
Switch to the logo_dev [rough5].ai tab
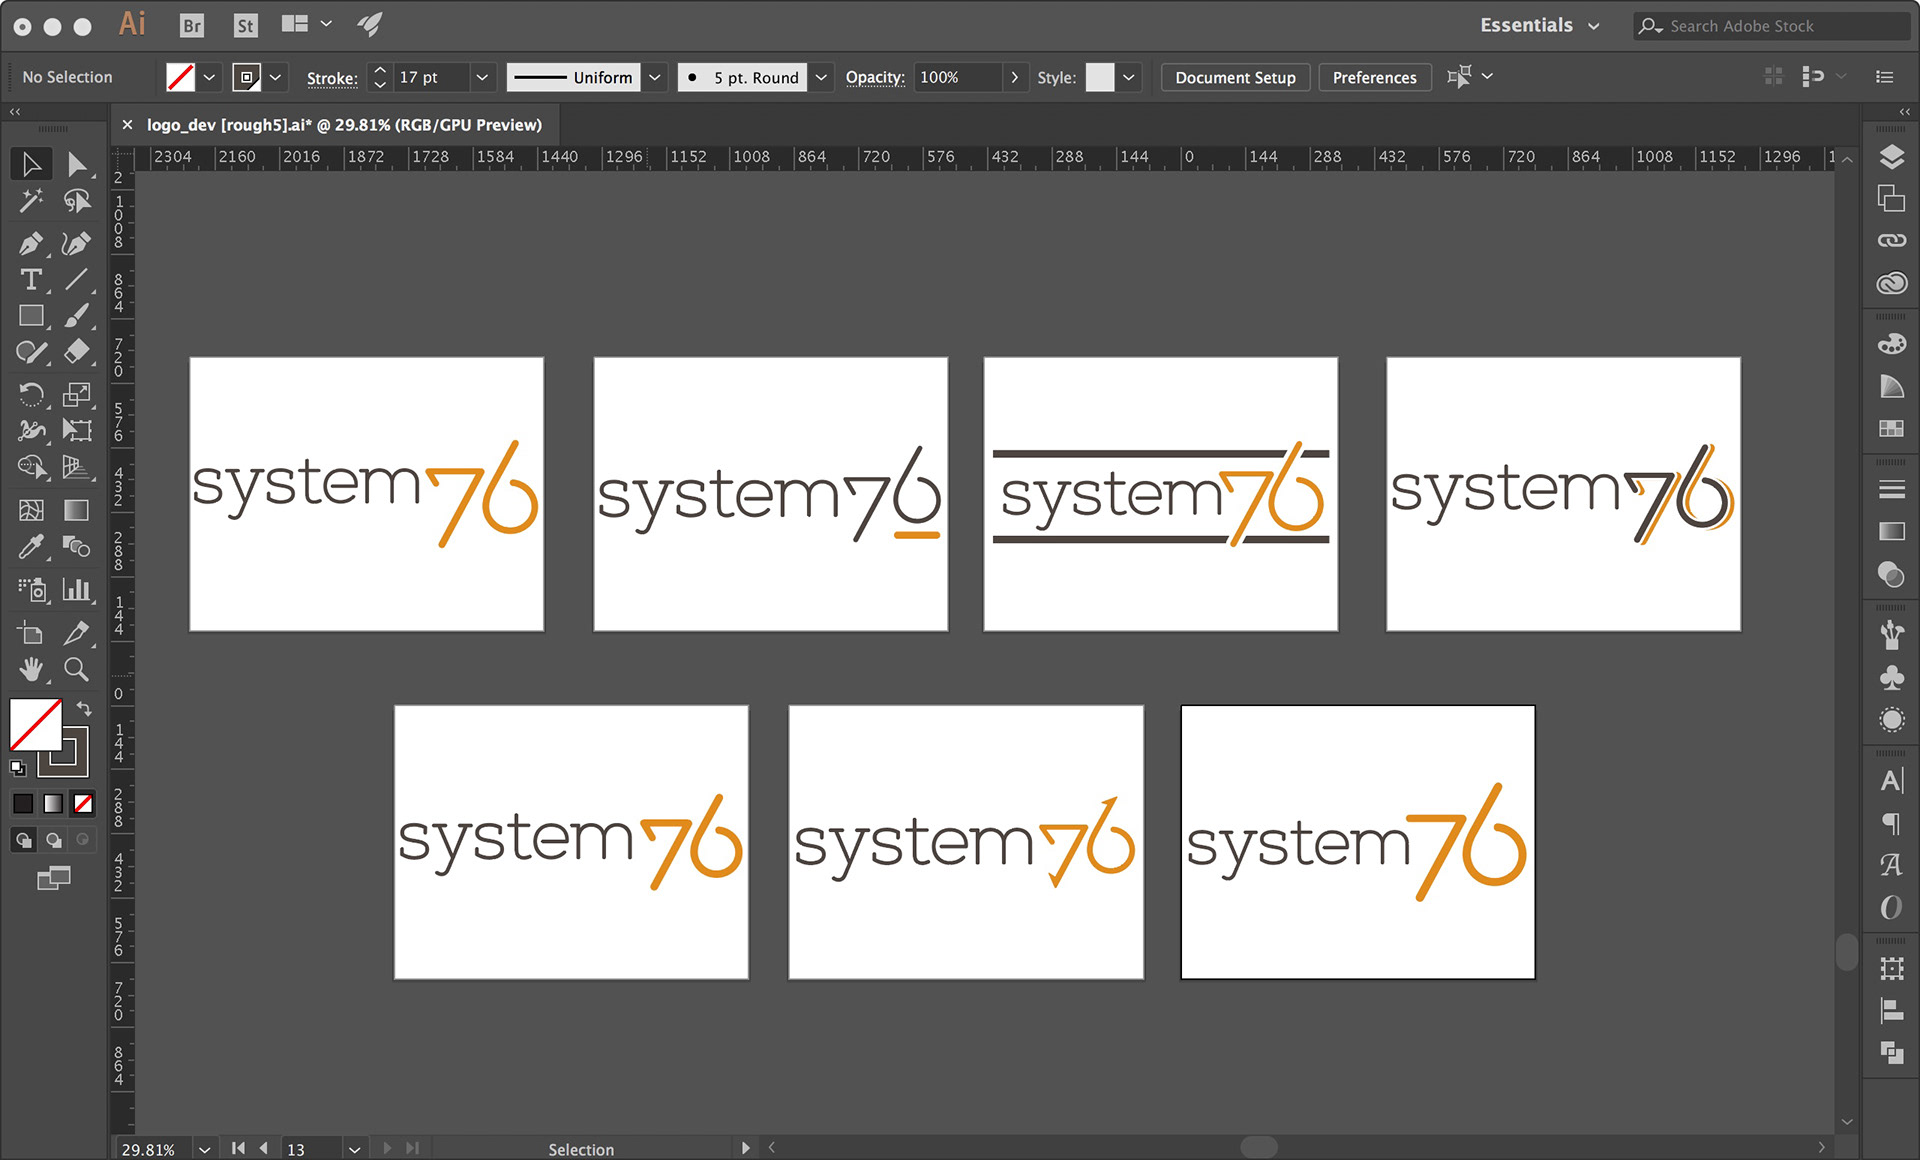click(344, 125)
